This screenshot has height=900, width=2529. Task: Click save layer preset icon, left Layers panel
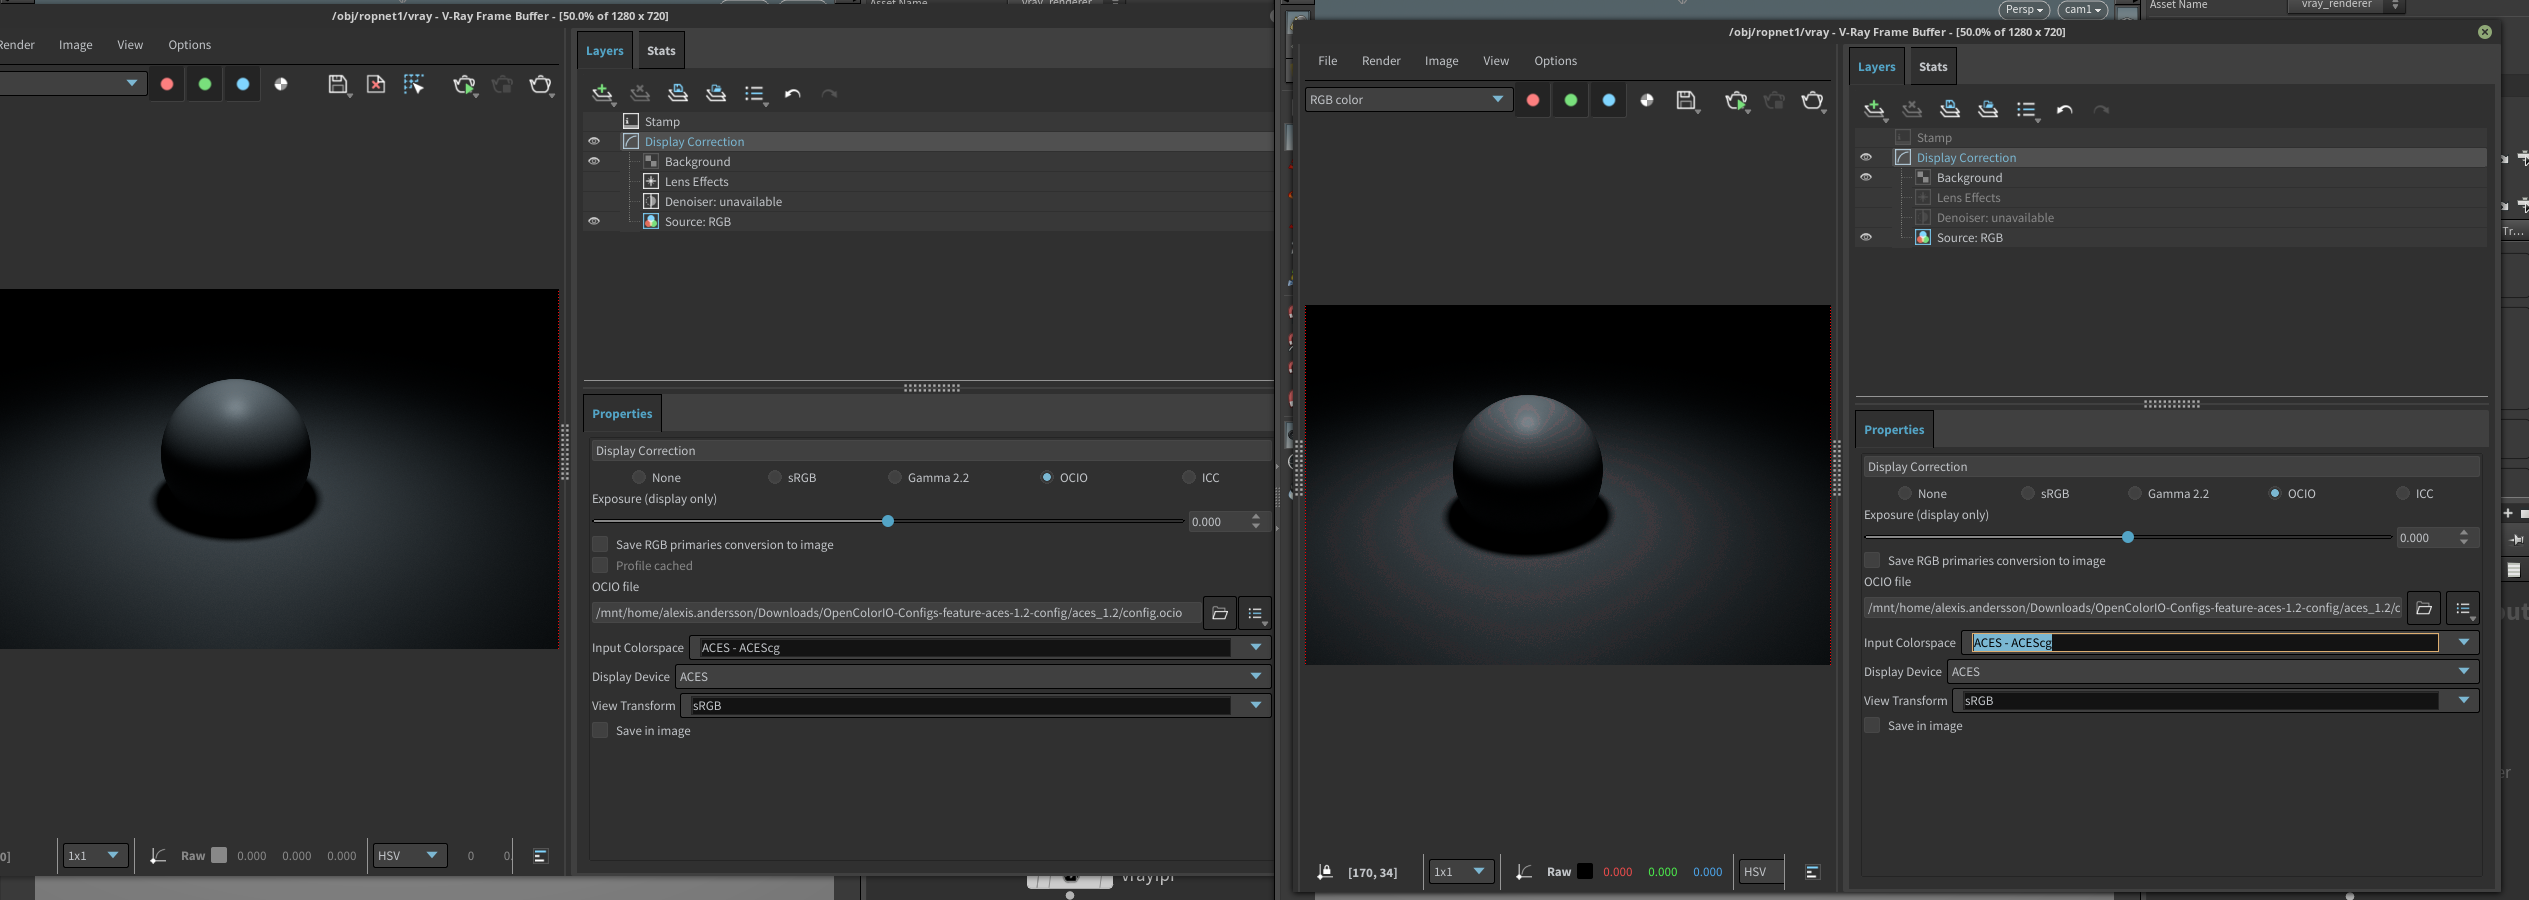pos(678,94)
